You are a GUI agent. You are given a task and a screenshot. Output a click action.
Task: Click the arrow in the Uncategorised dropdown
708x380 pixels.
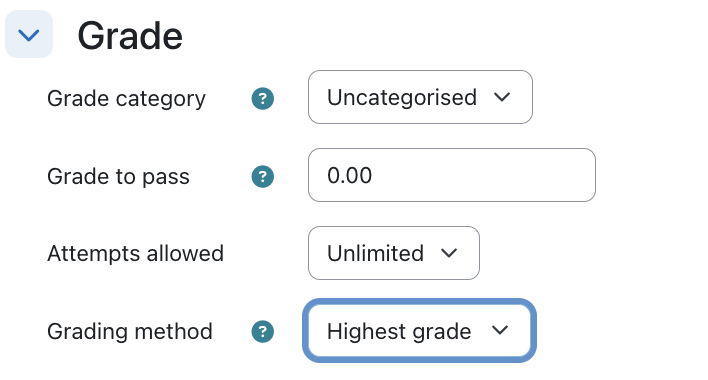click(x=502, y=97)
